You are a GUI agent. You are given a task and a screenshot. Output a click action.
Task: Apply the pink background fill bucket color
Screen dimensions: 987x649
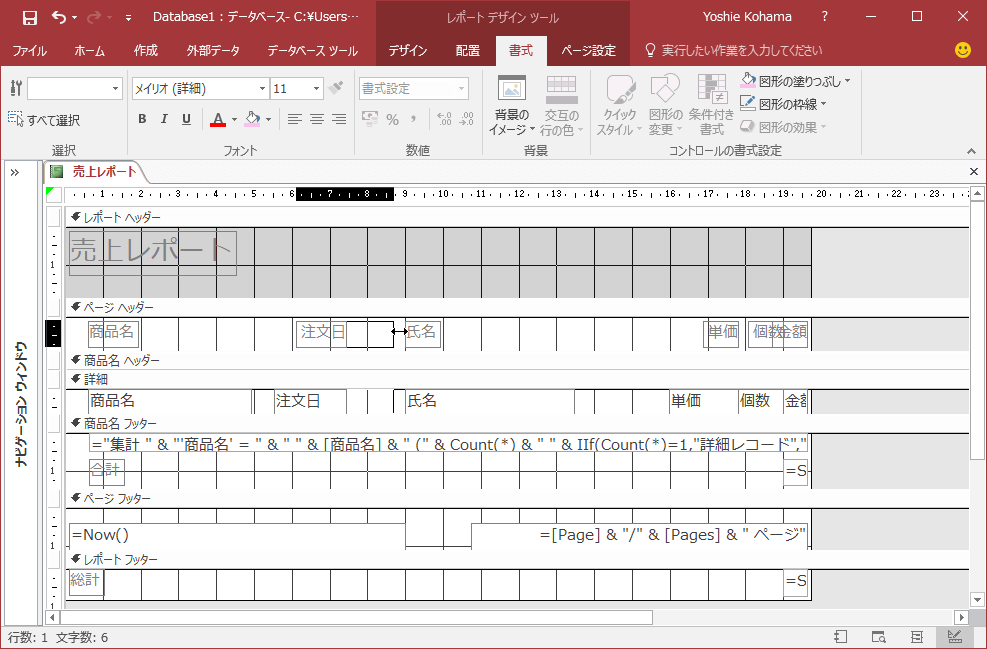point(252,119)
